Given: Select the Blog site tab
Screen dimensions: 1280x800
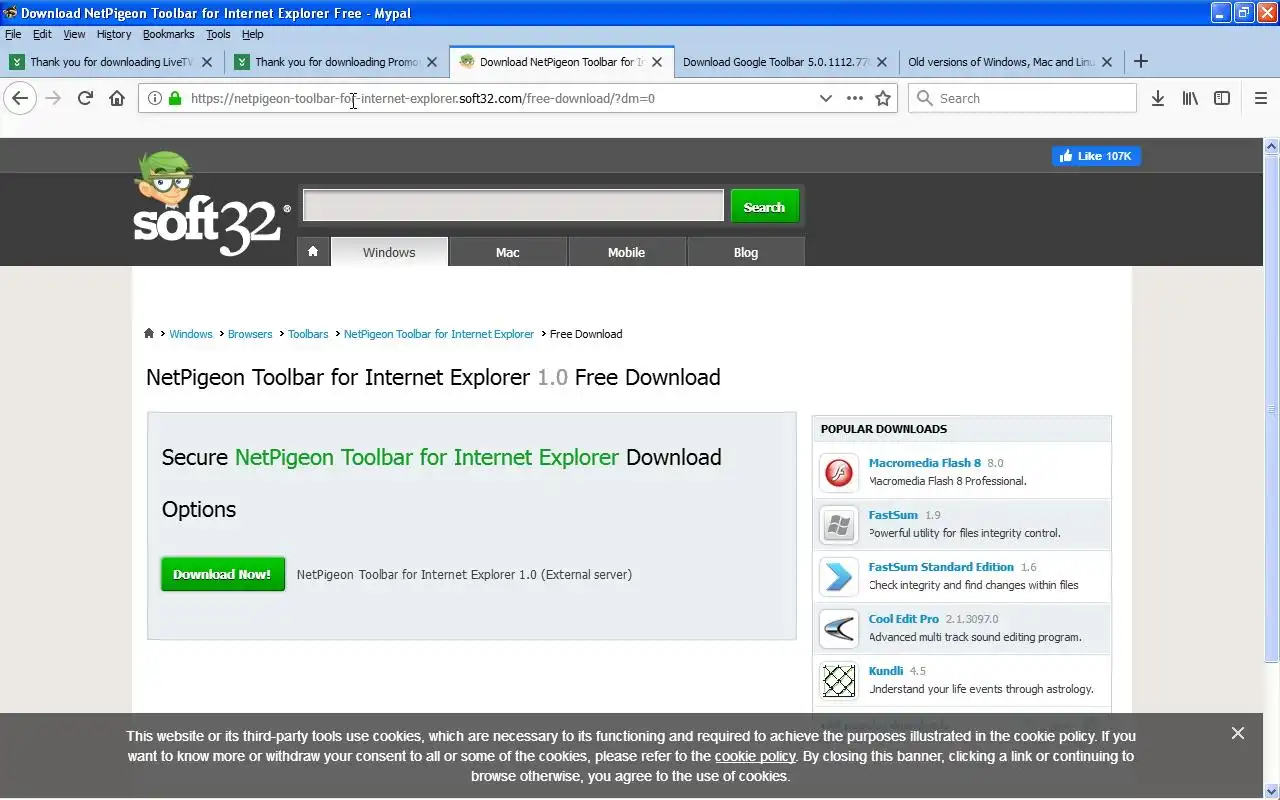Looking at the screenshot, I should tap(746, 252).
